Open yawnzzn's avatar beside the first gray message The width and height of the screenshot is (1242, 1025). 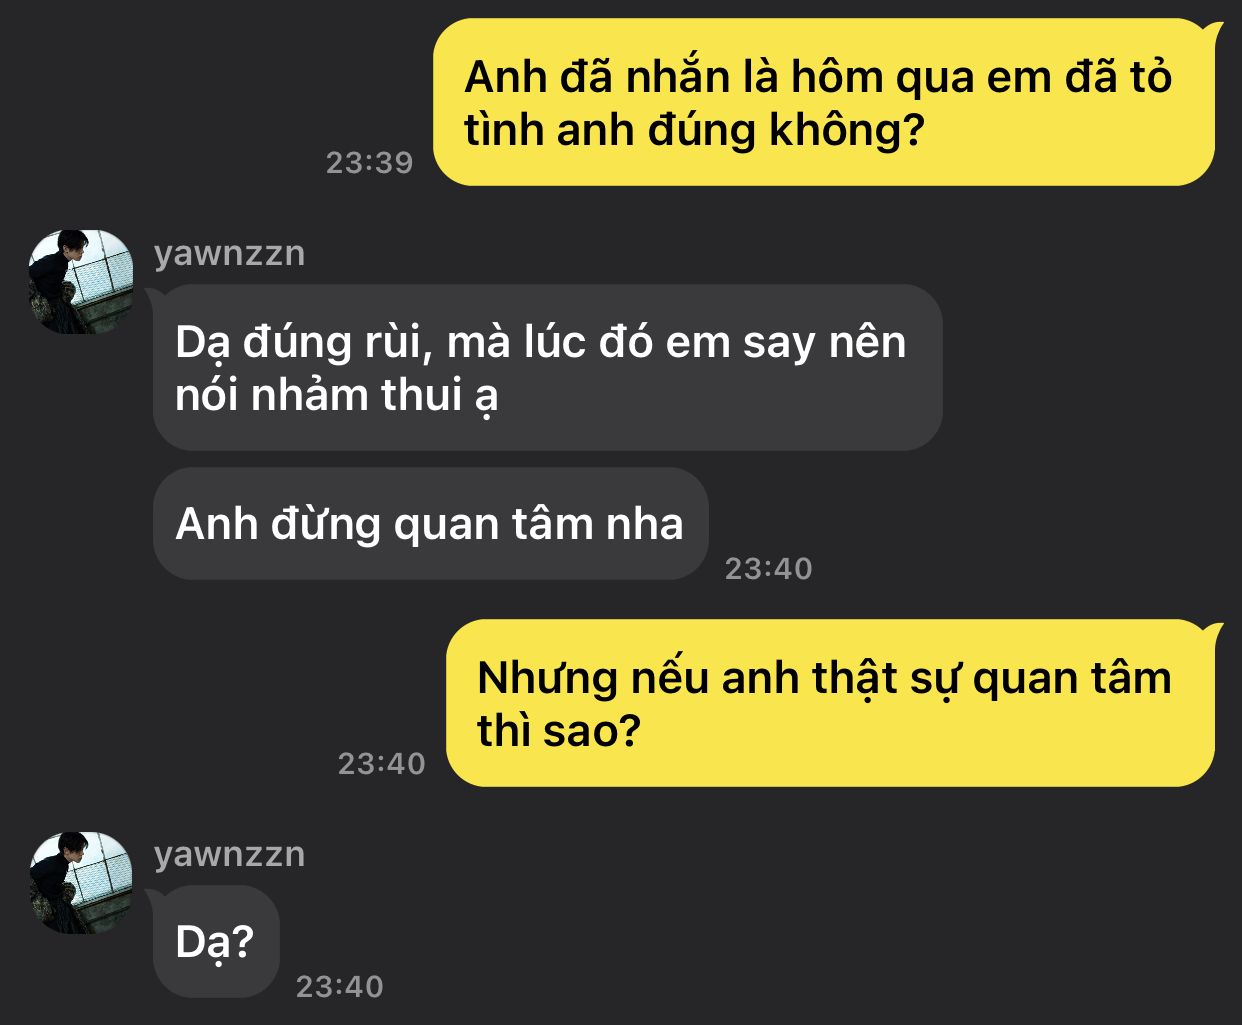click(81, 282)
